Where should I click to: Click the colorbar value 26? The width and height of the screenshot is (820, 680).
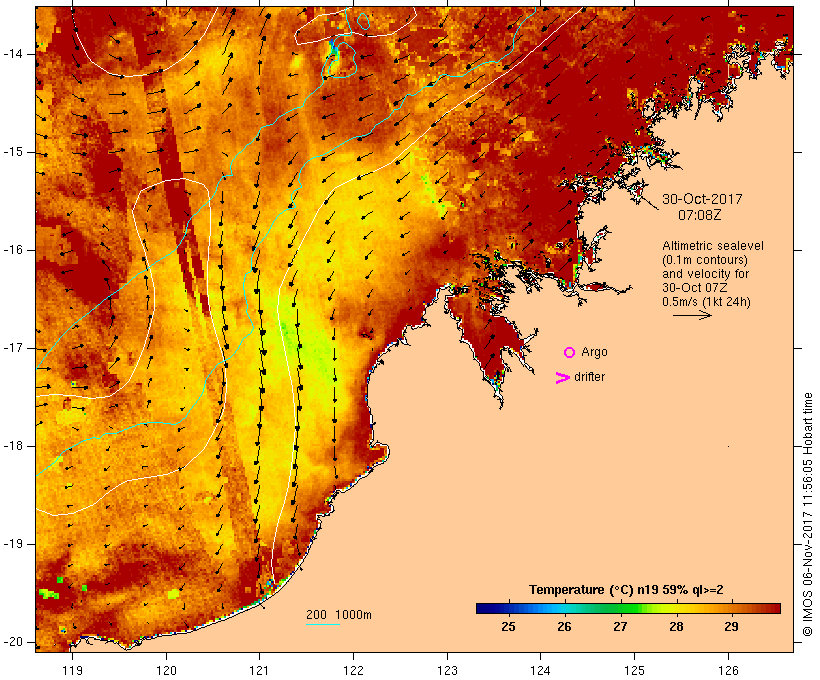click(564, 626)
